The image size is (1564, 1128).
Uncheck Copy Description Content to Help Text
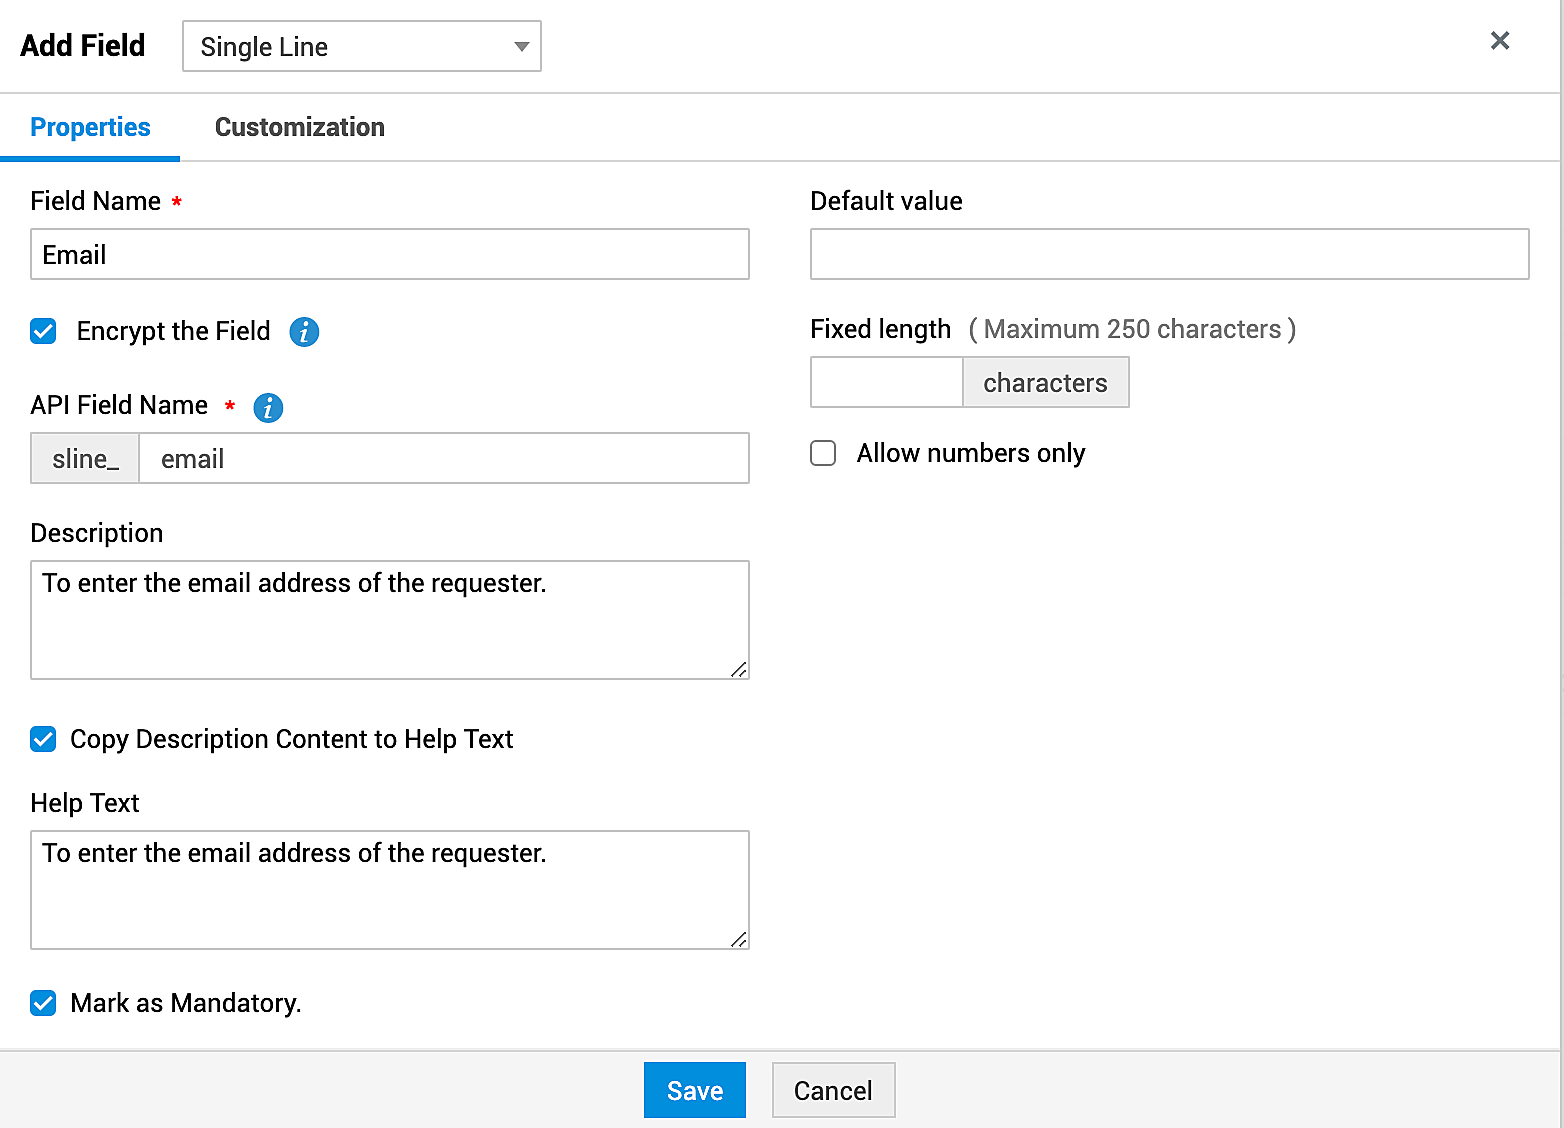pos(43,739)
